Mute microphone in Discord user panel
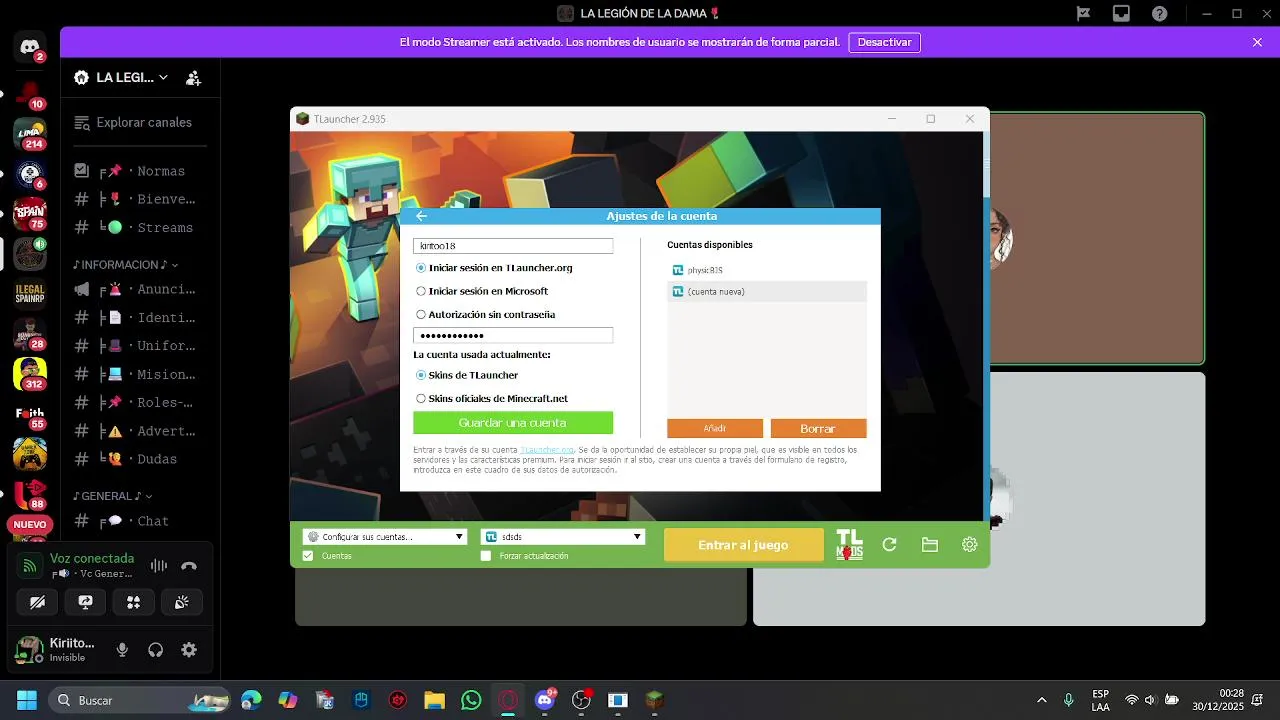The image size is (1280, 720). pos(122,650)
